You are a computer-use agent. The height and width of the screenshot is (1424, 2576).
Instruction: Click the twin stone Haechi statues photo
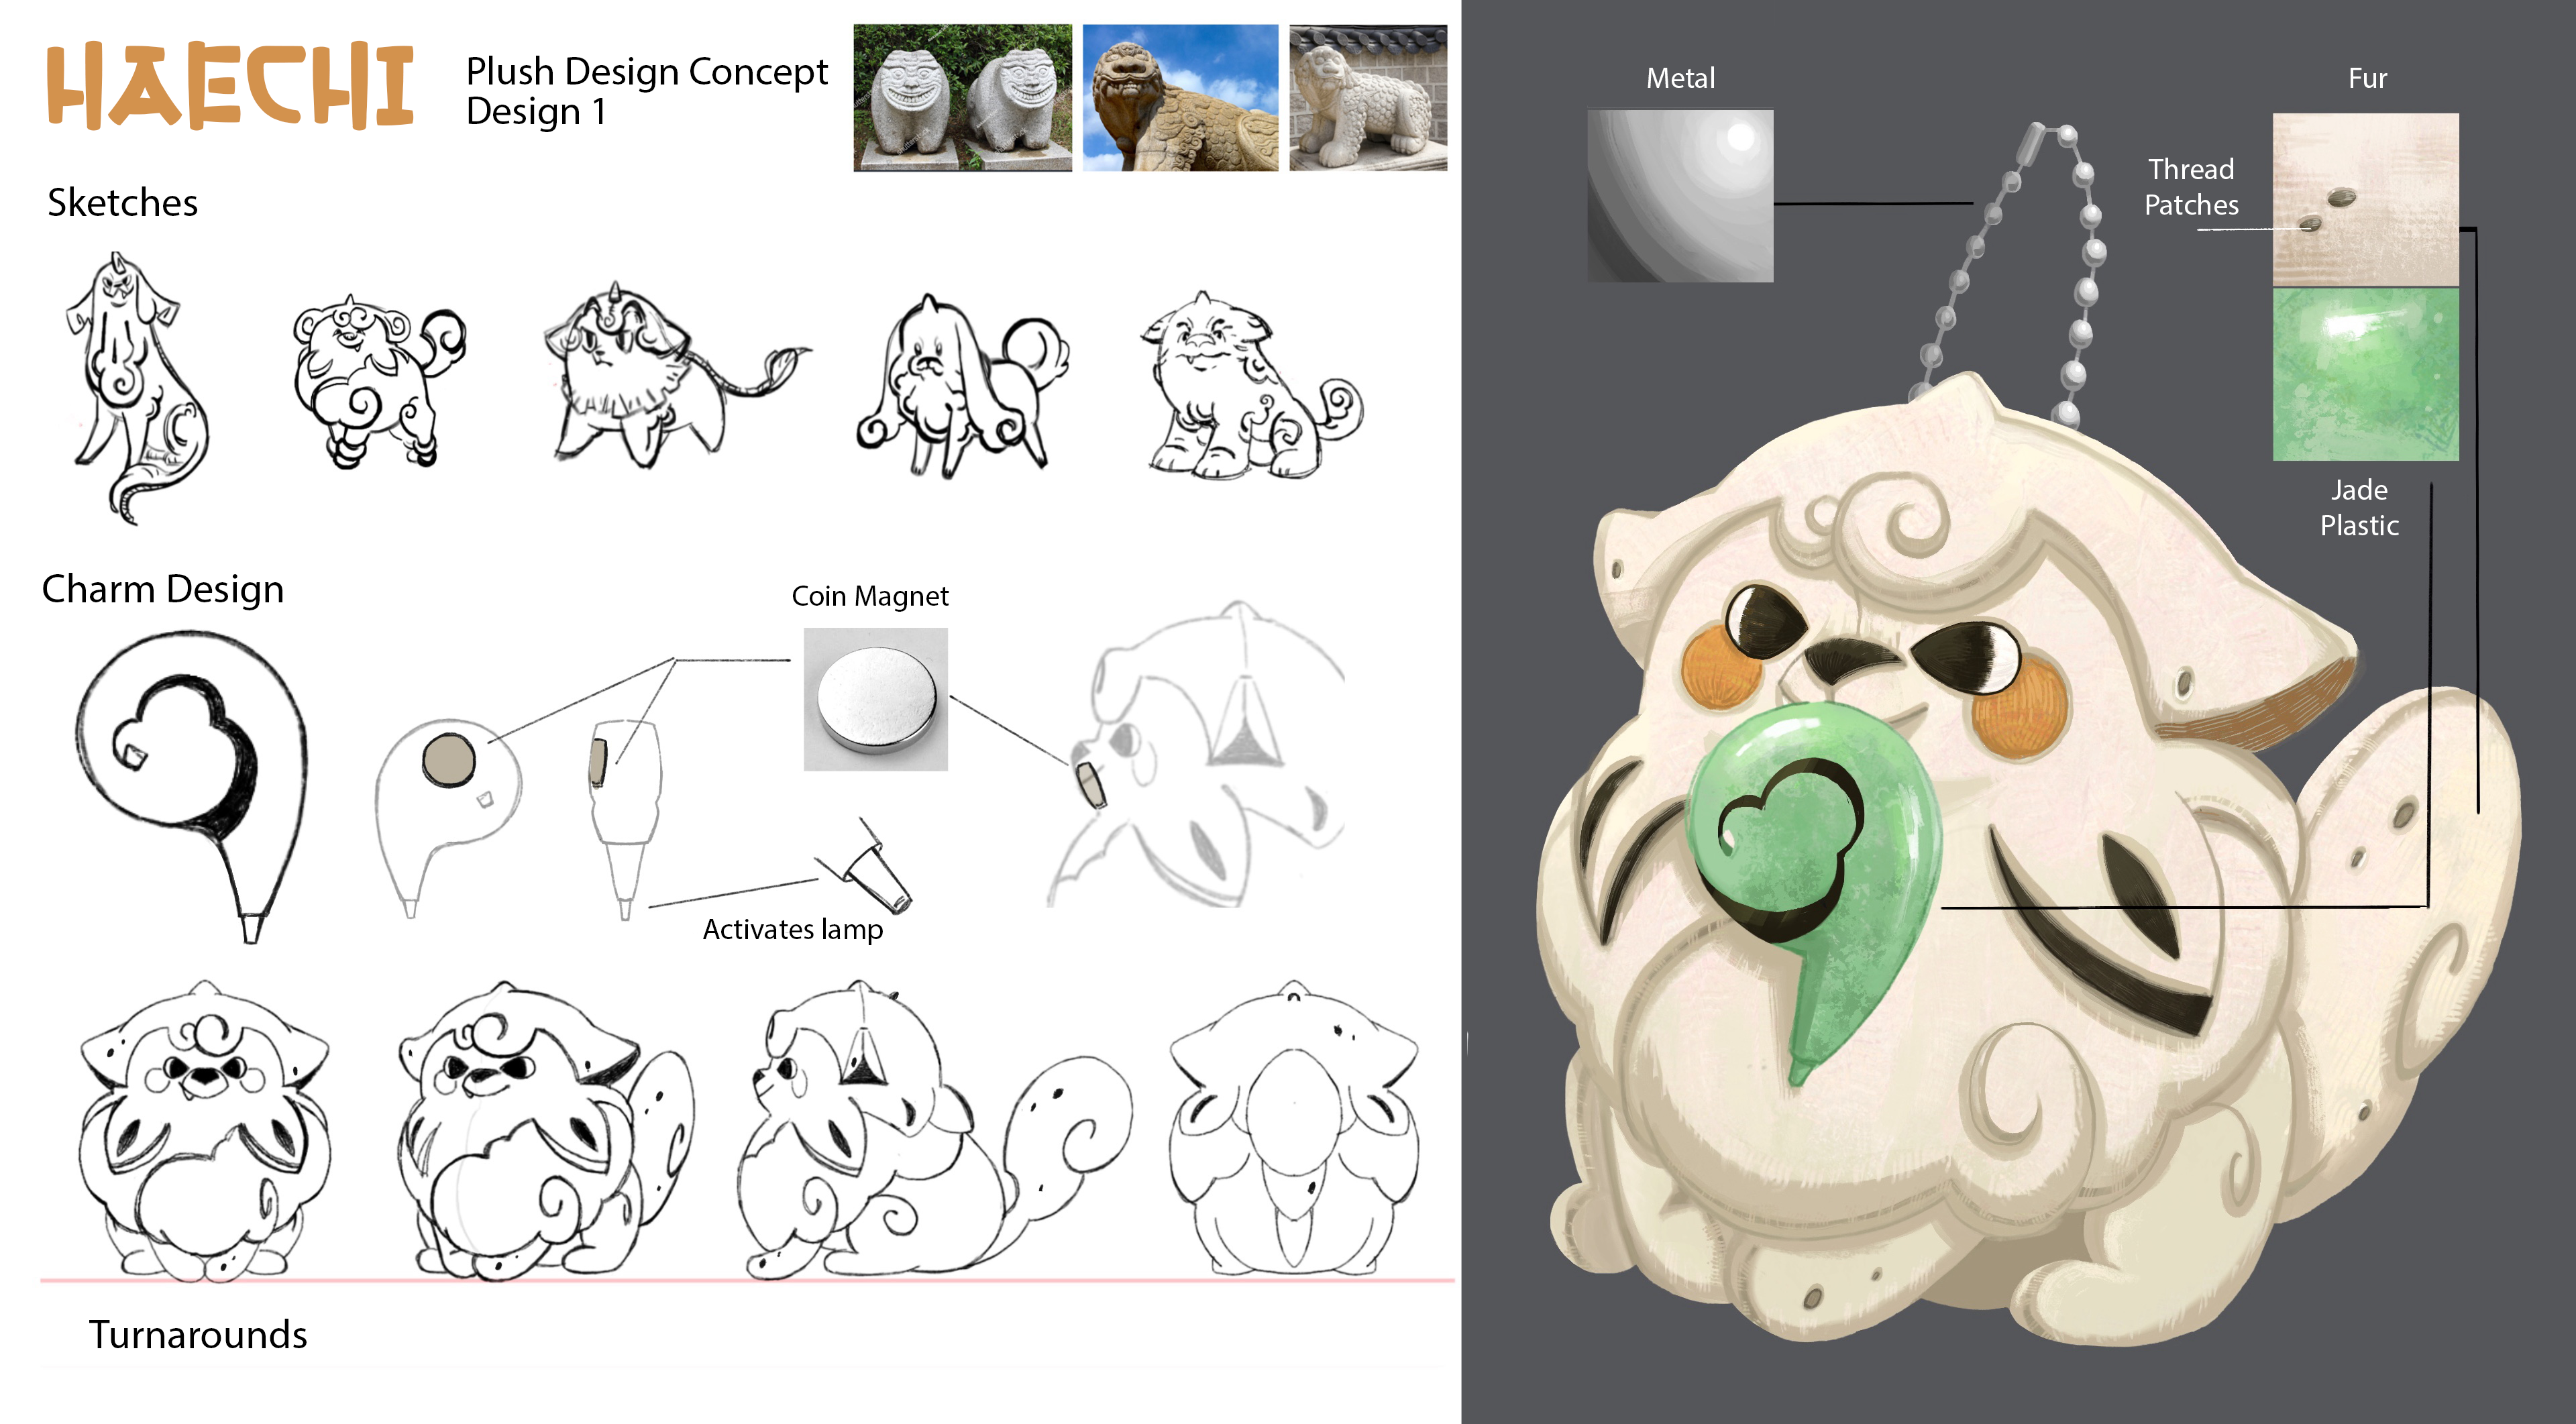click(962, 98)
